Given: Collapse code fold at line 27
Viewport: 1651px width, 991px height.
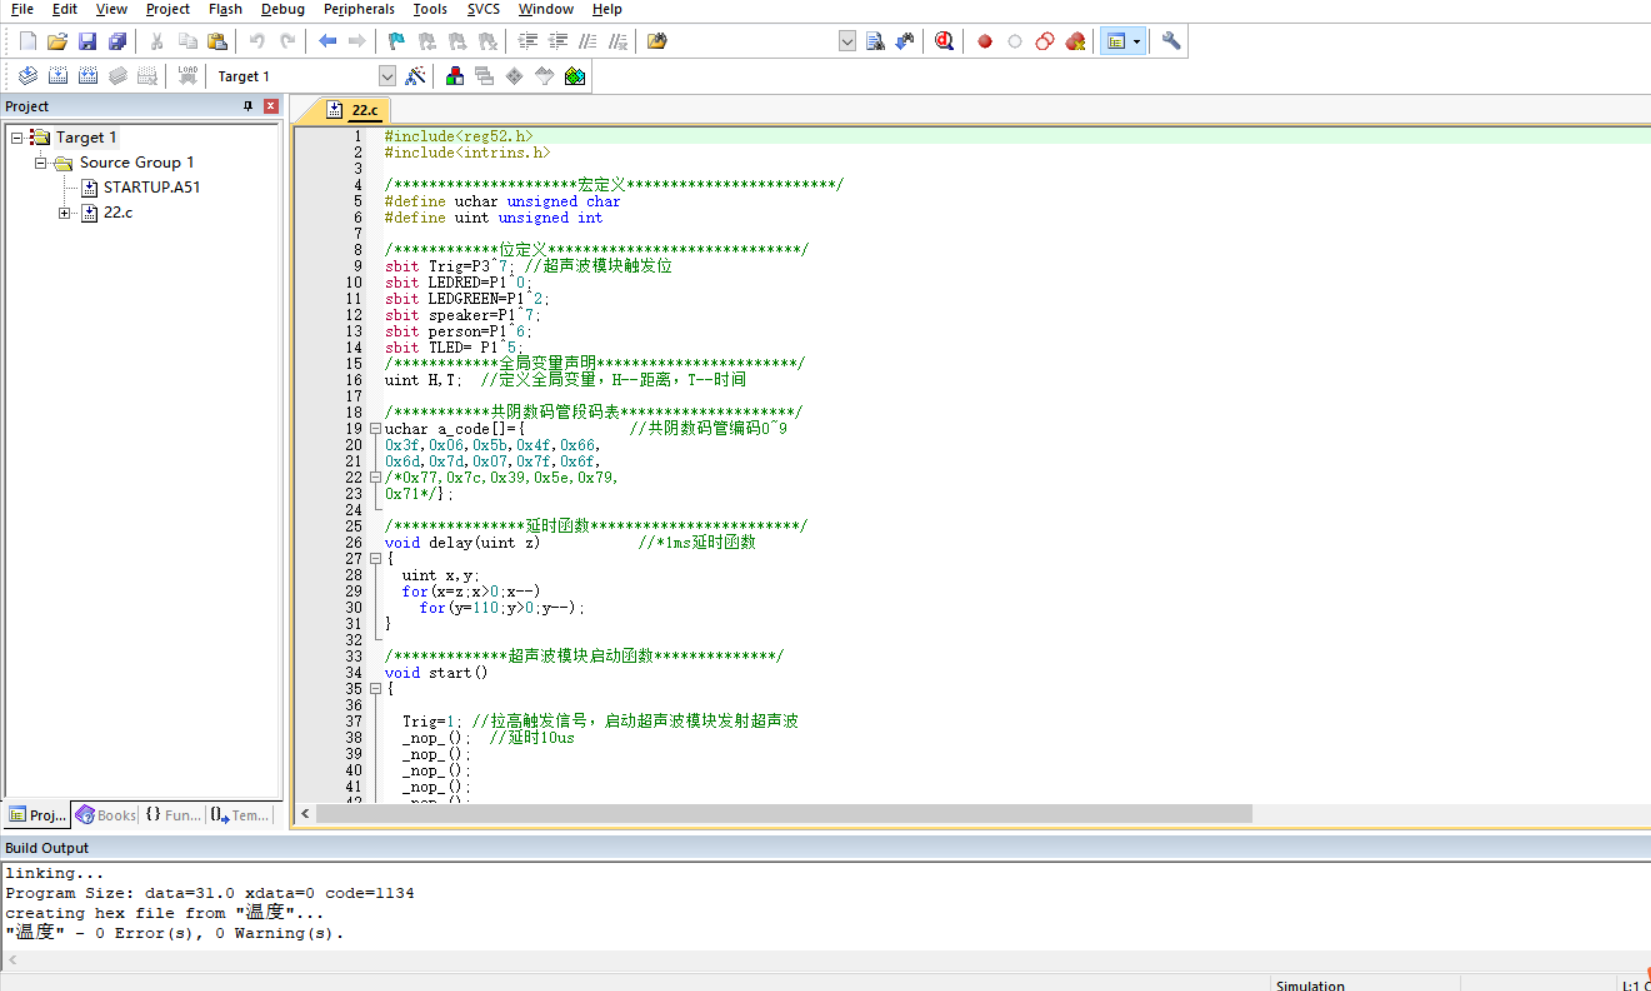Looking at the screenshot, I should [376, 559].
